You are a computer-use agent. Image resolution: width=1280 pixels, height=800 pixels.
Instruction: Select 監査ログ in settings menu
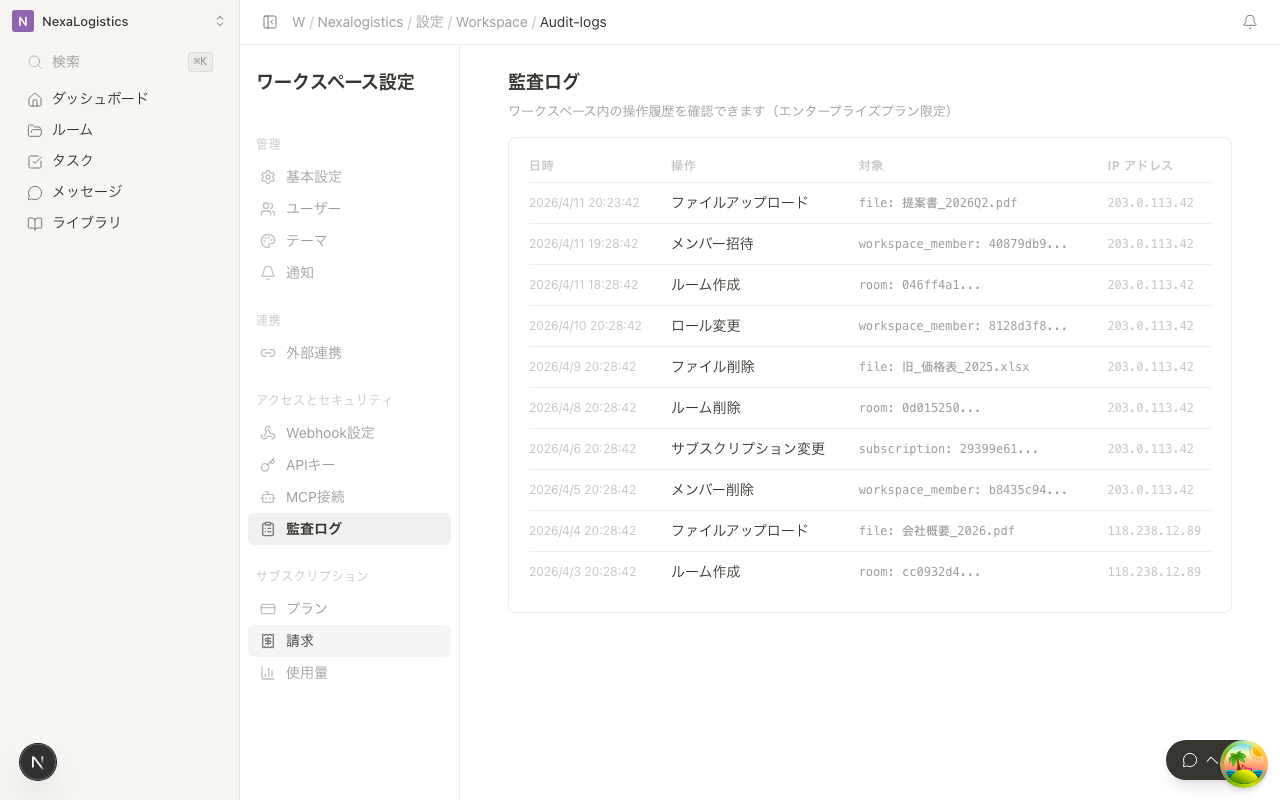[x=349, y=529]
